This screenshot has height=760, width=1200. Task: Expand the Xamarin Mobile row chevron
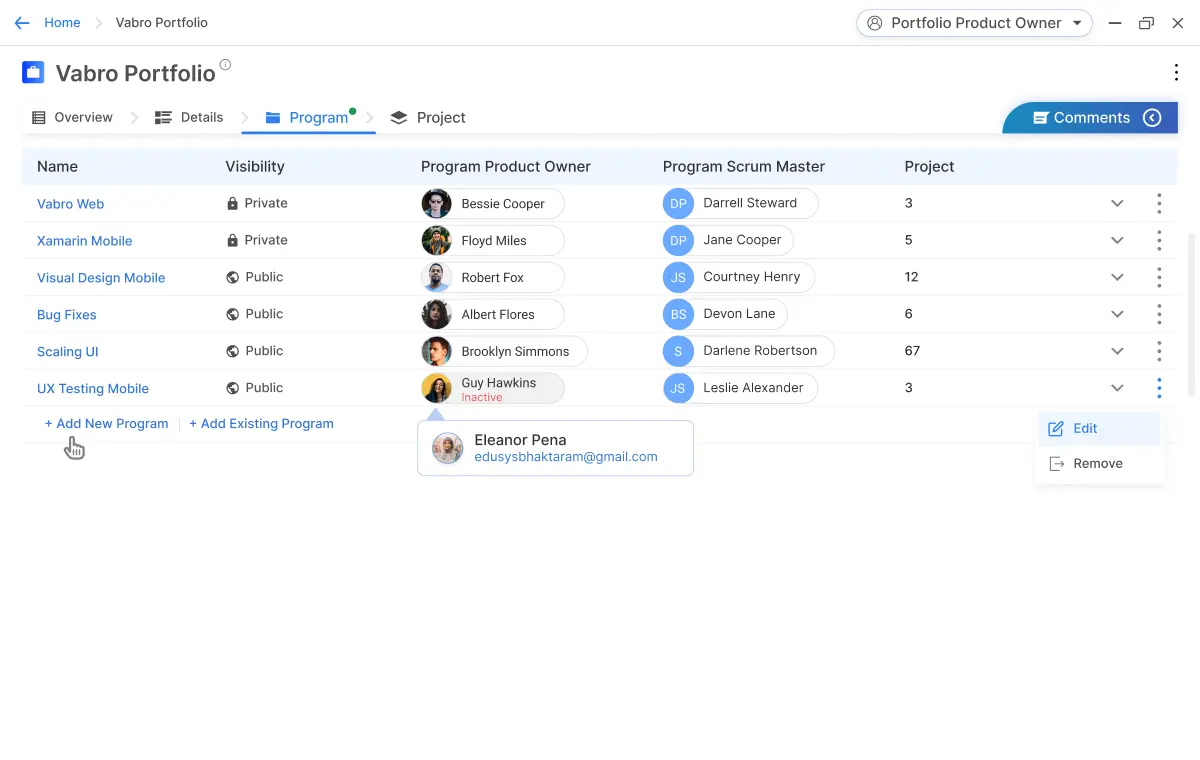tap(1117, 240)
